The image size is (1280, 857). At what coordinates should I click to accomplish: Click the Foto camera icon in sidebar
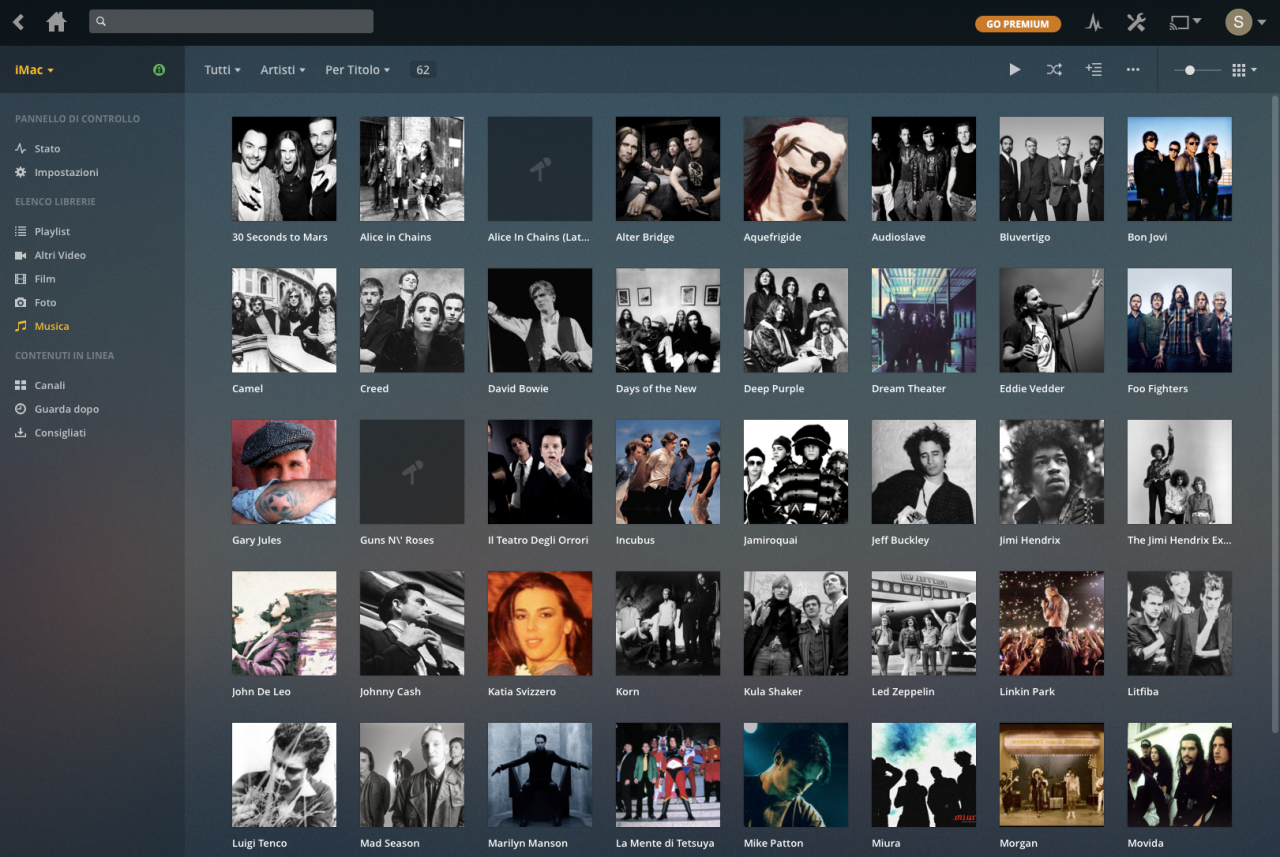[21, 302]
